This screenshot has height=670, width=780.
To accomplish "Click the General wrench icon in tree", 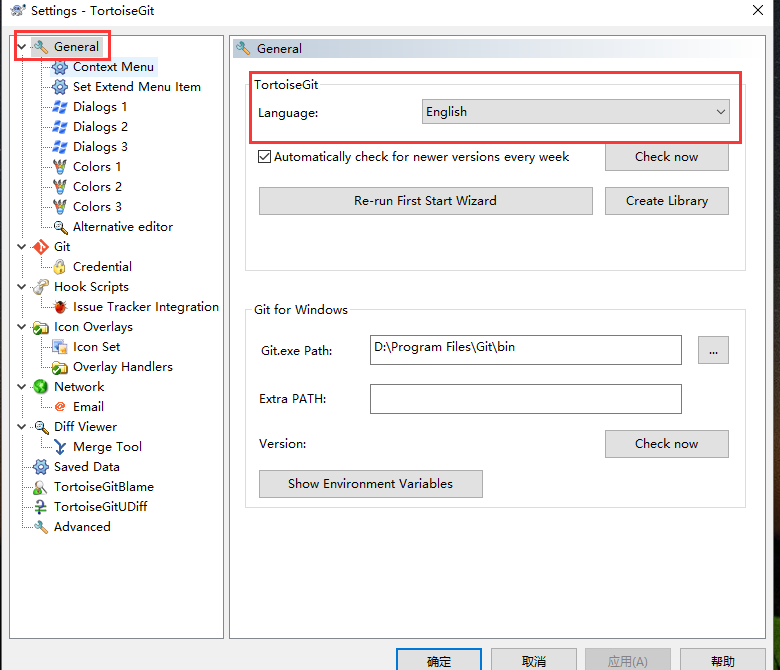I will tap(40, 47).
